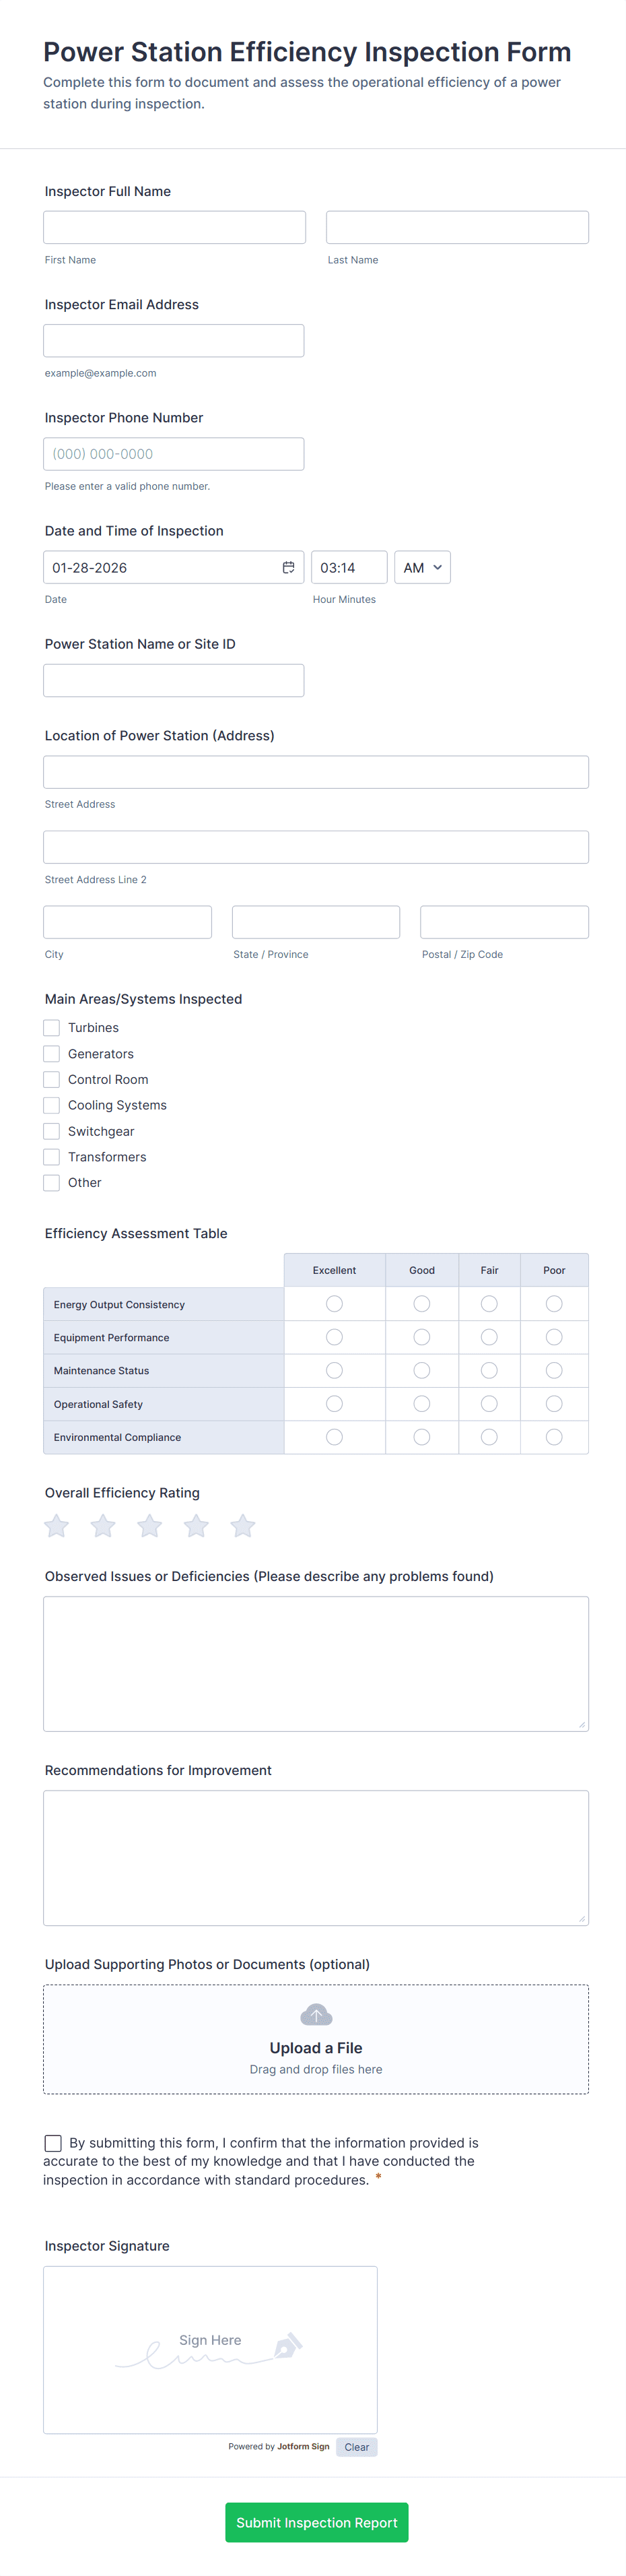
Task: Check the Other option under Main Areas Inspected
Action: pyautogui.click(x=51, y=1182)
